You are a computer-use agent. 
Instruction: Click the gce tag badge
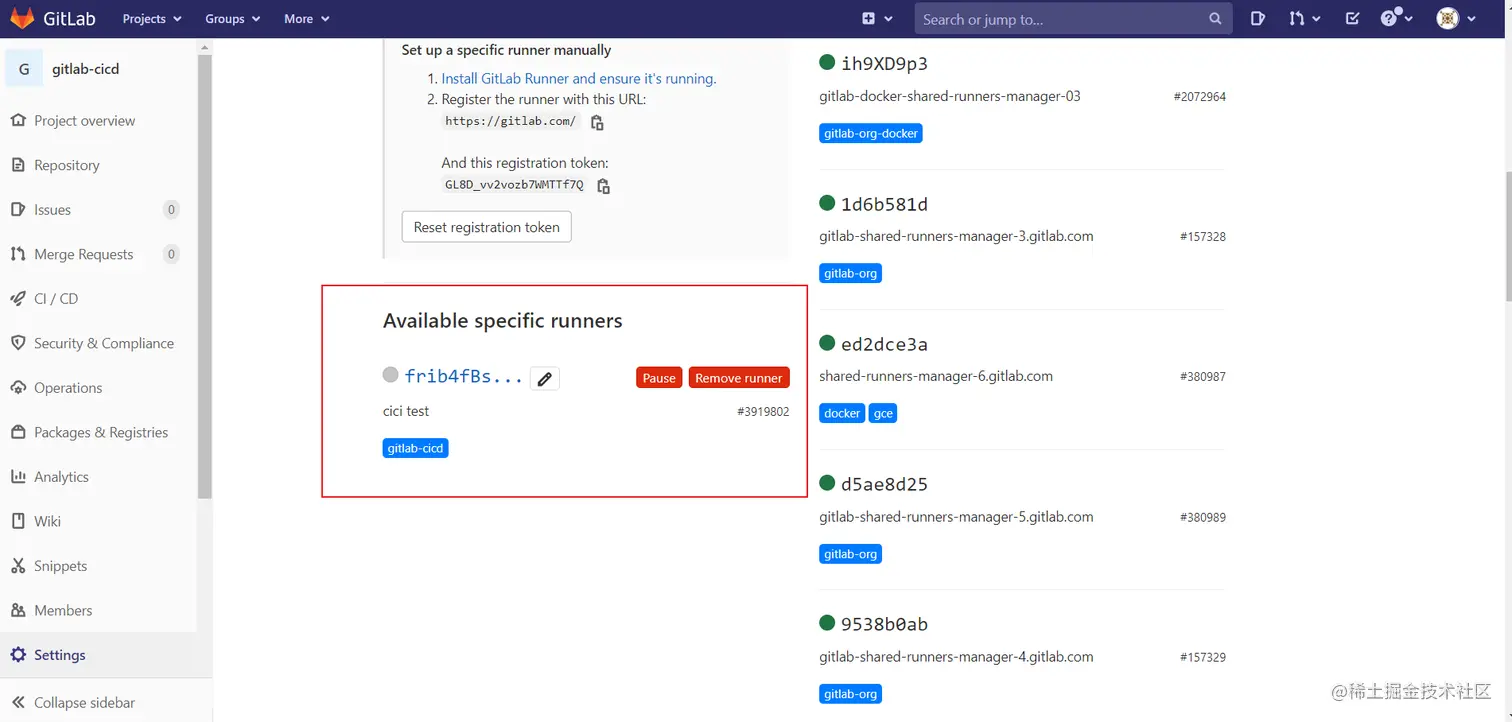click(883, 413)
